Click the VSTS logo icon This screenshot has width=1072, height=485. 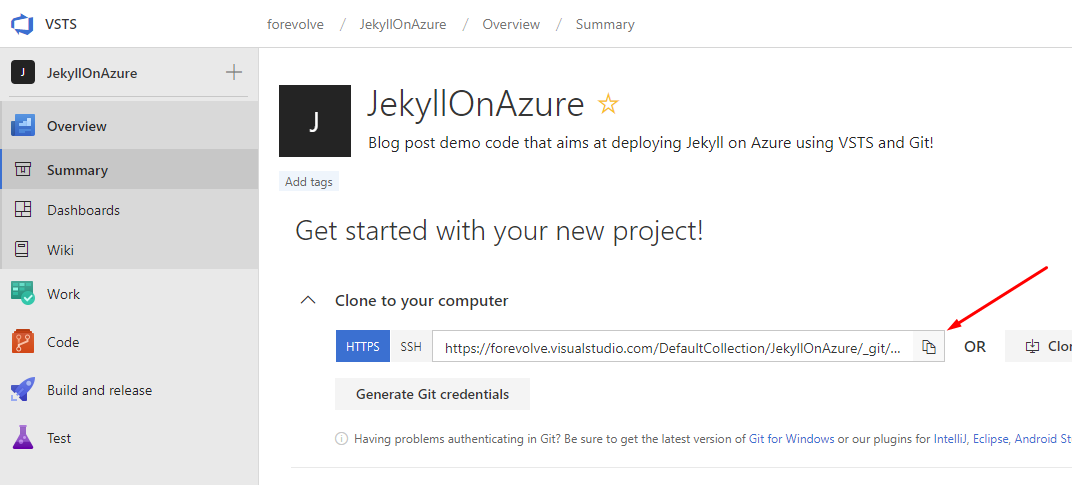pyautogui.click(x=23, y=24)
